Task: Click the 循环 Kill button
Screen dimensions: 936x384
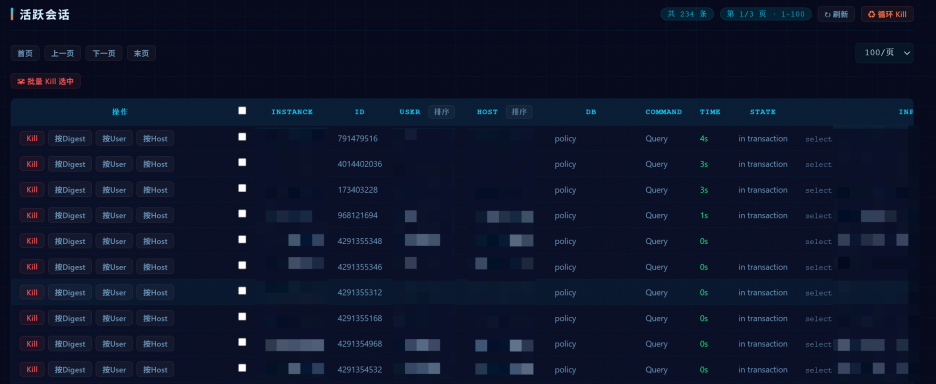Action: coord(887,14)
